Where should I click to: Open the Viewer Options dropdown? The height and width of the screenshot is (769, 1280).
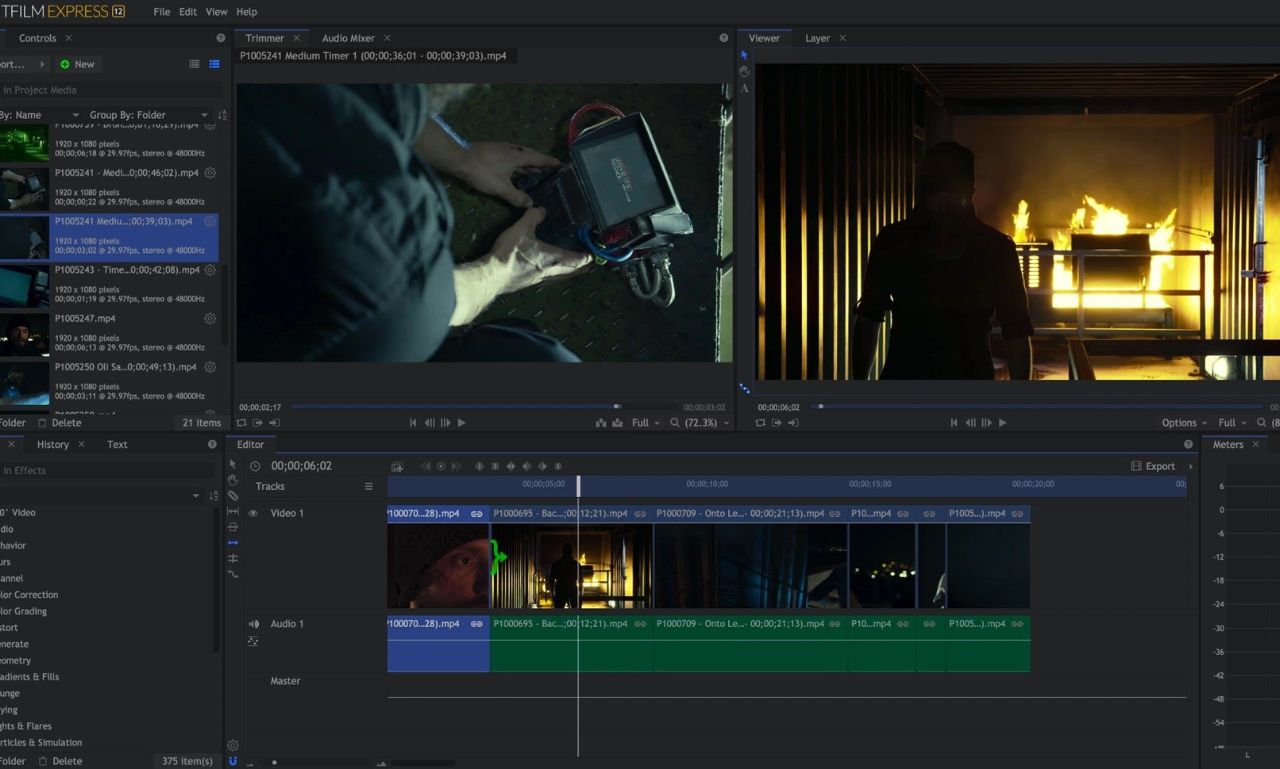pyautogui.click(x=1184, y=423)
